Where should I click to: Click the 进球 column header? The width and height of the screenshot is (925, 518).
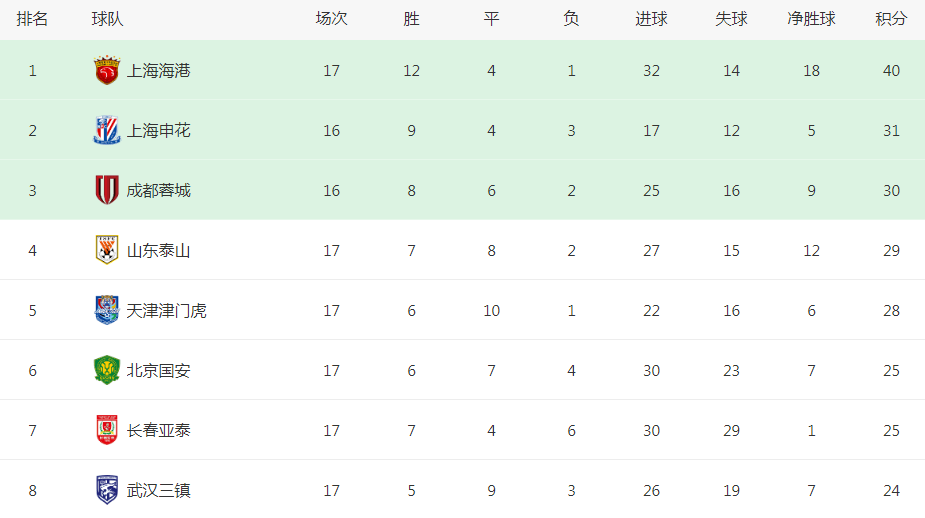651,19
